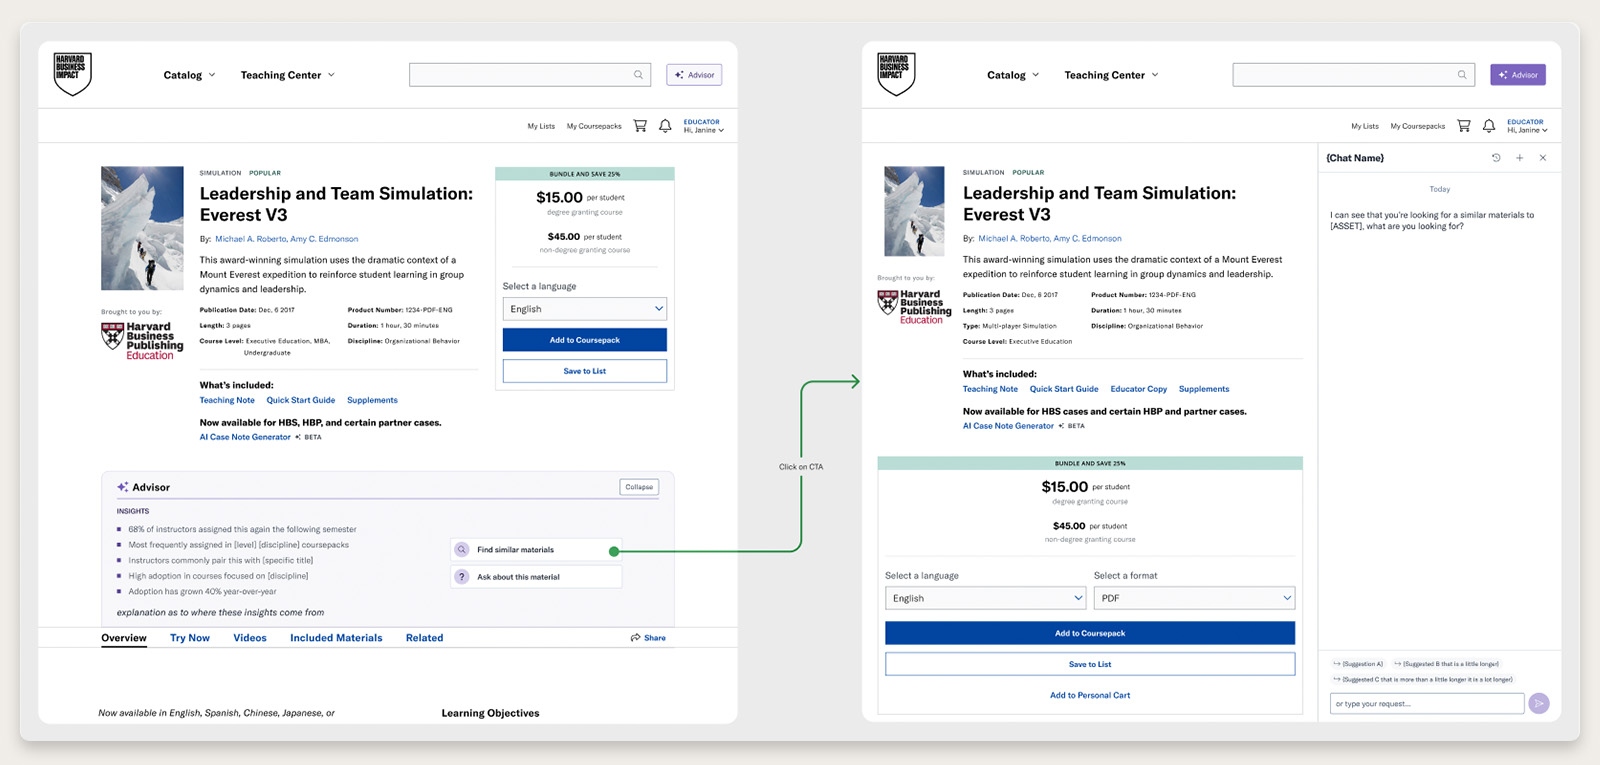Open the Educator Copy link

(1139, 389)
